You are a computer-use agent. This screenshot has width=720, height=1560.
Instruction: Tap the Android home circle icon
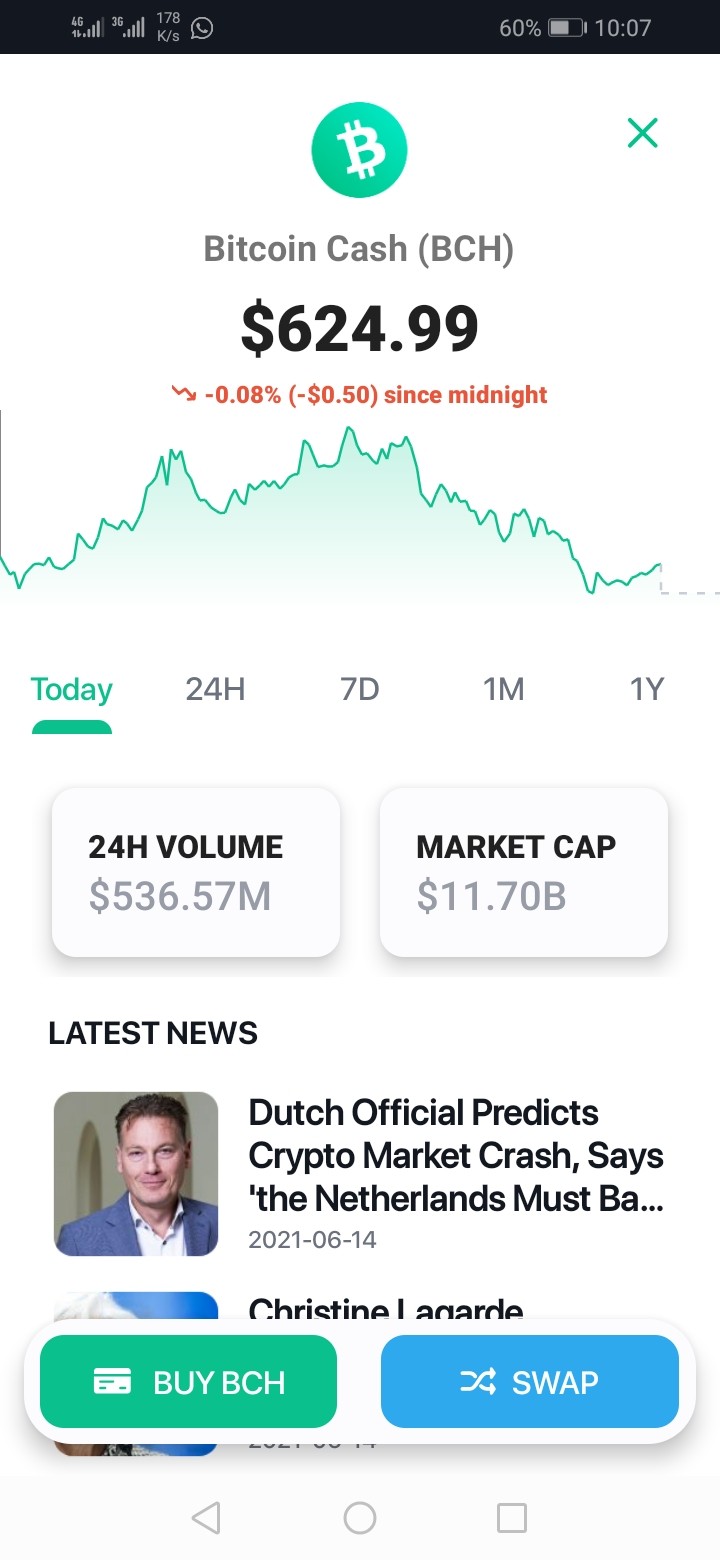(360, 1518)
